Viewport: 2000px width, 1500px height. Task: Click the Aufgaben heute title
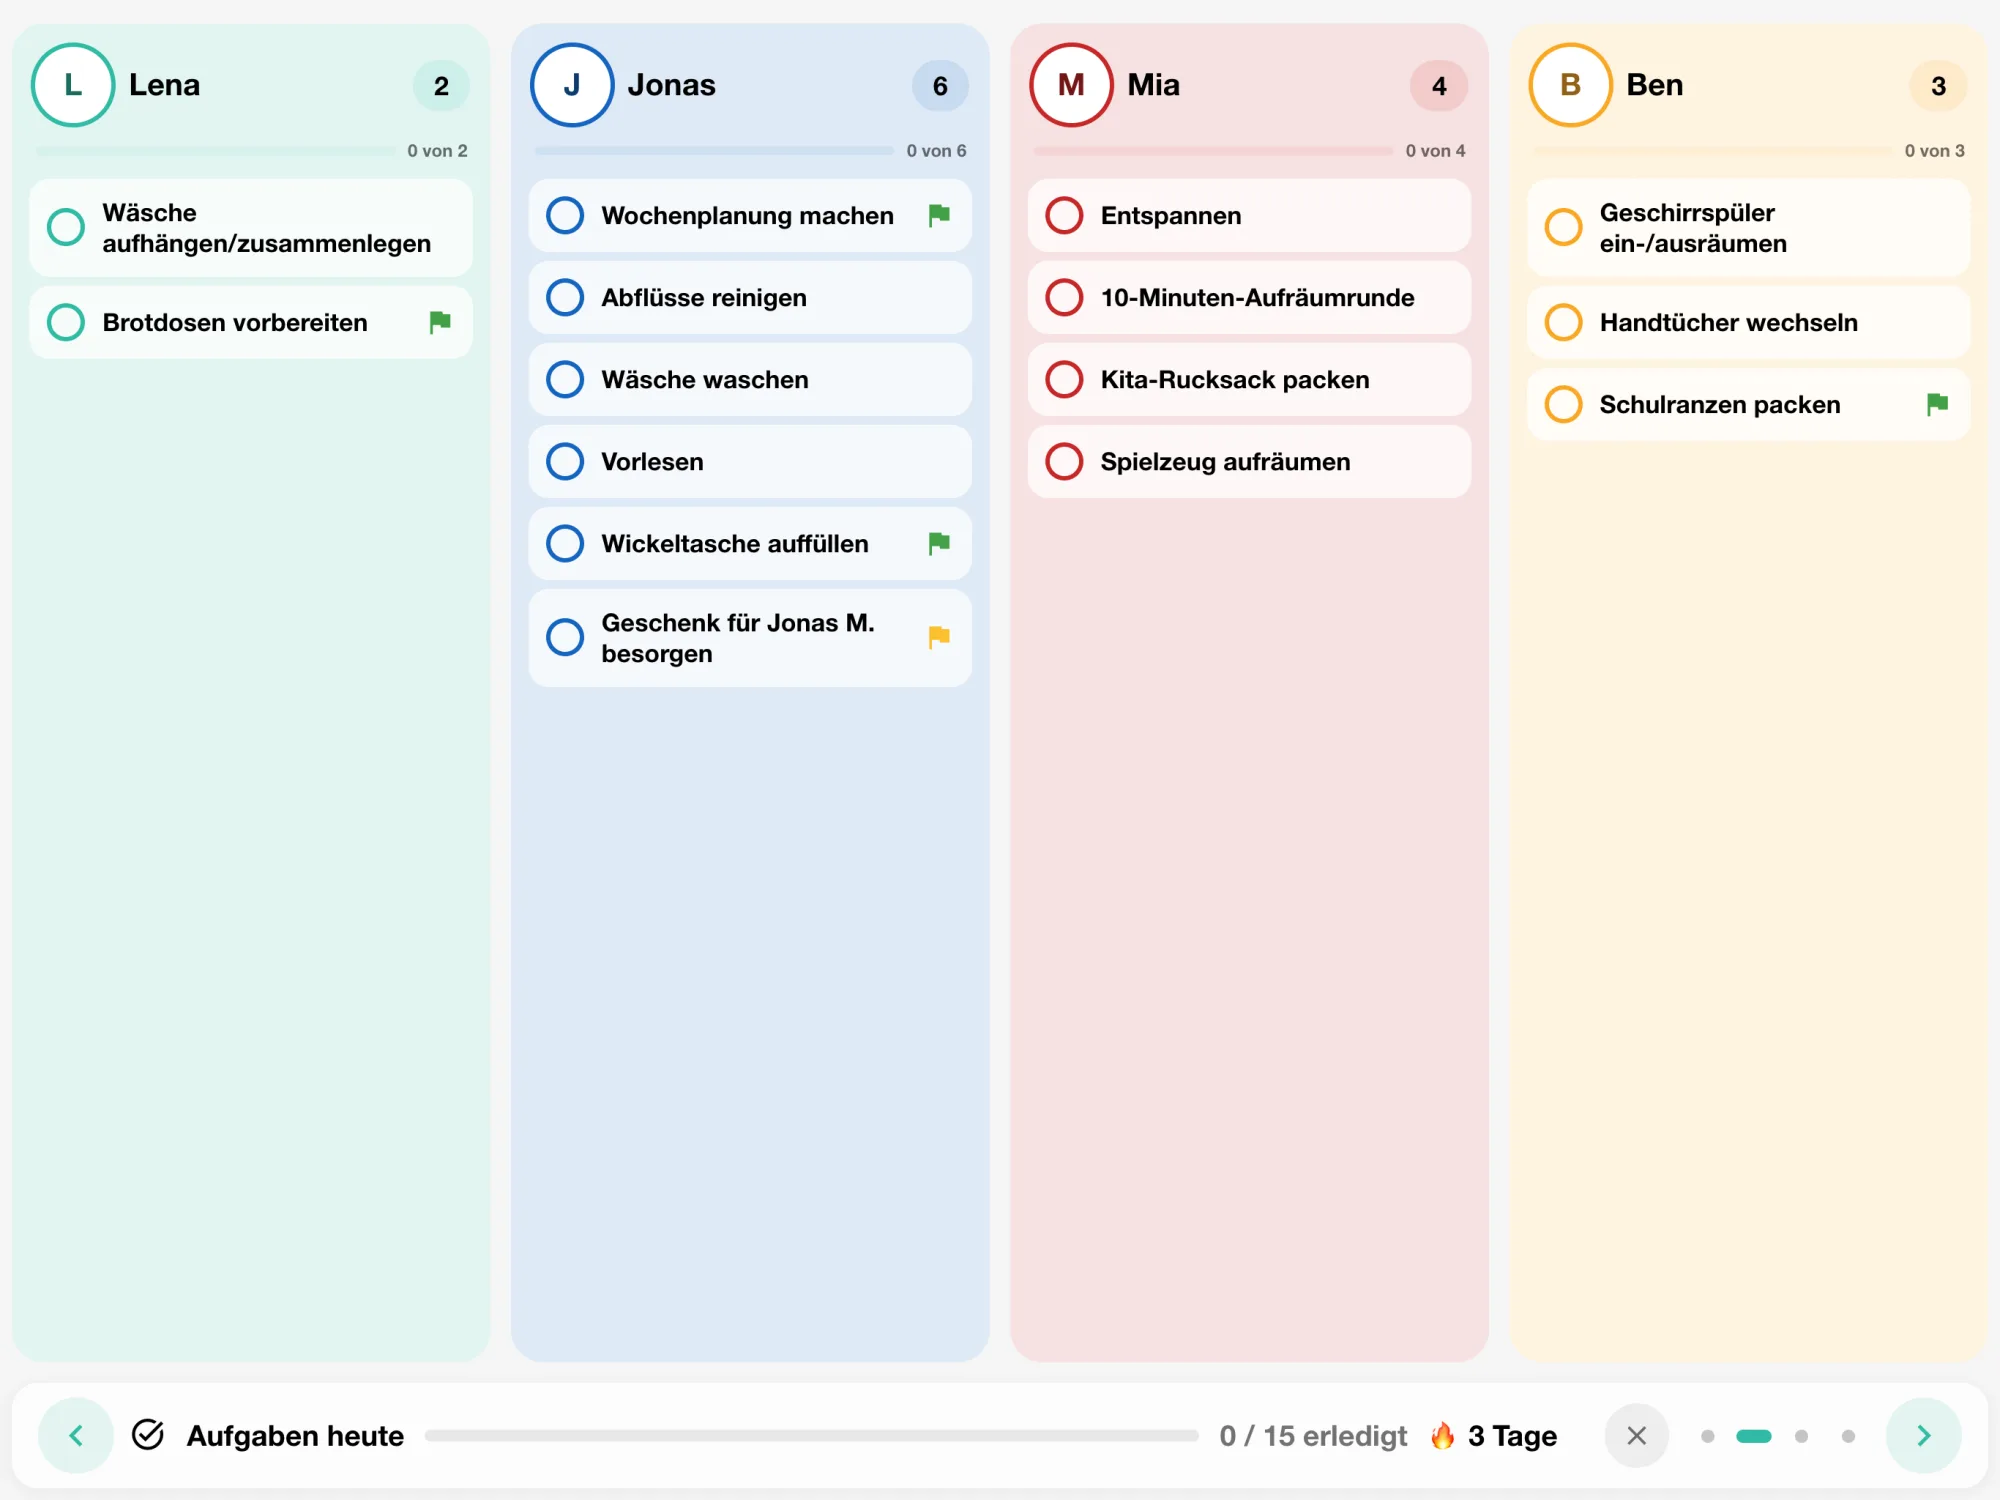[295, 1436]
